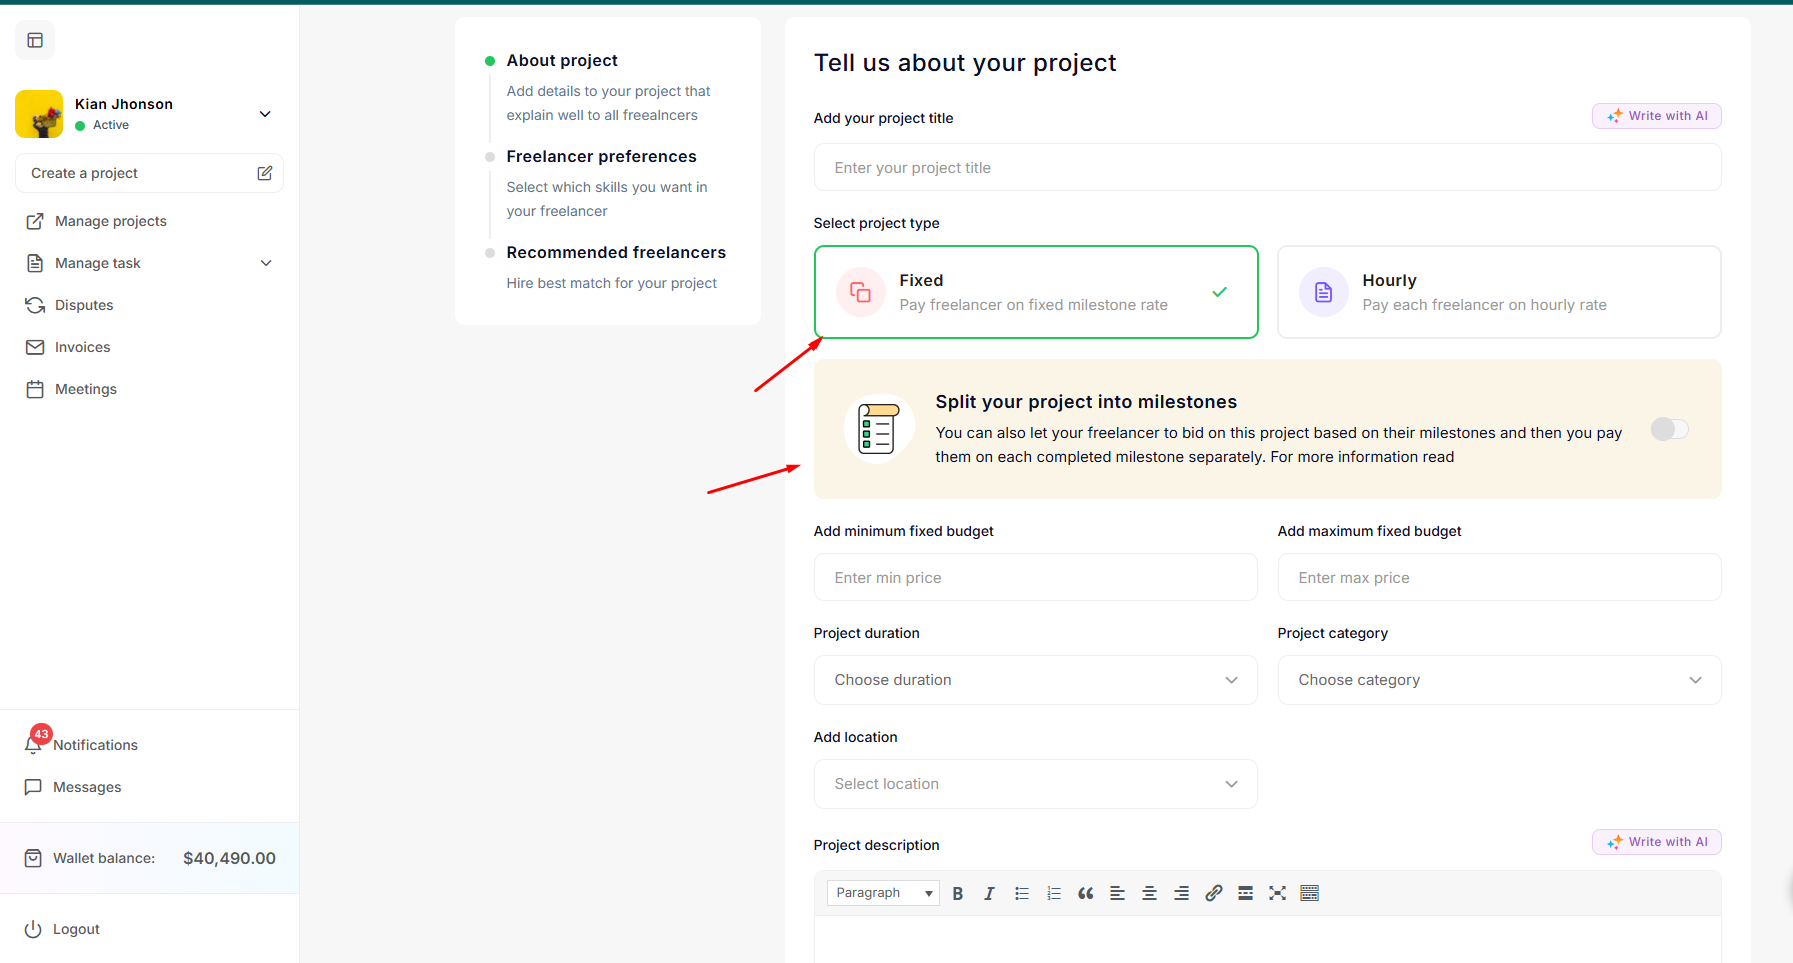Toggle bold formatting in description editor
Screen dimensions: 1793x963
957,894
